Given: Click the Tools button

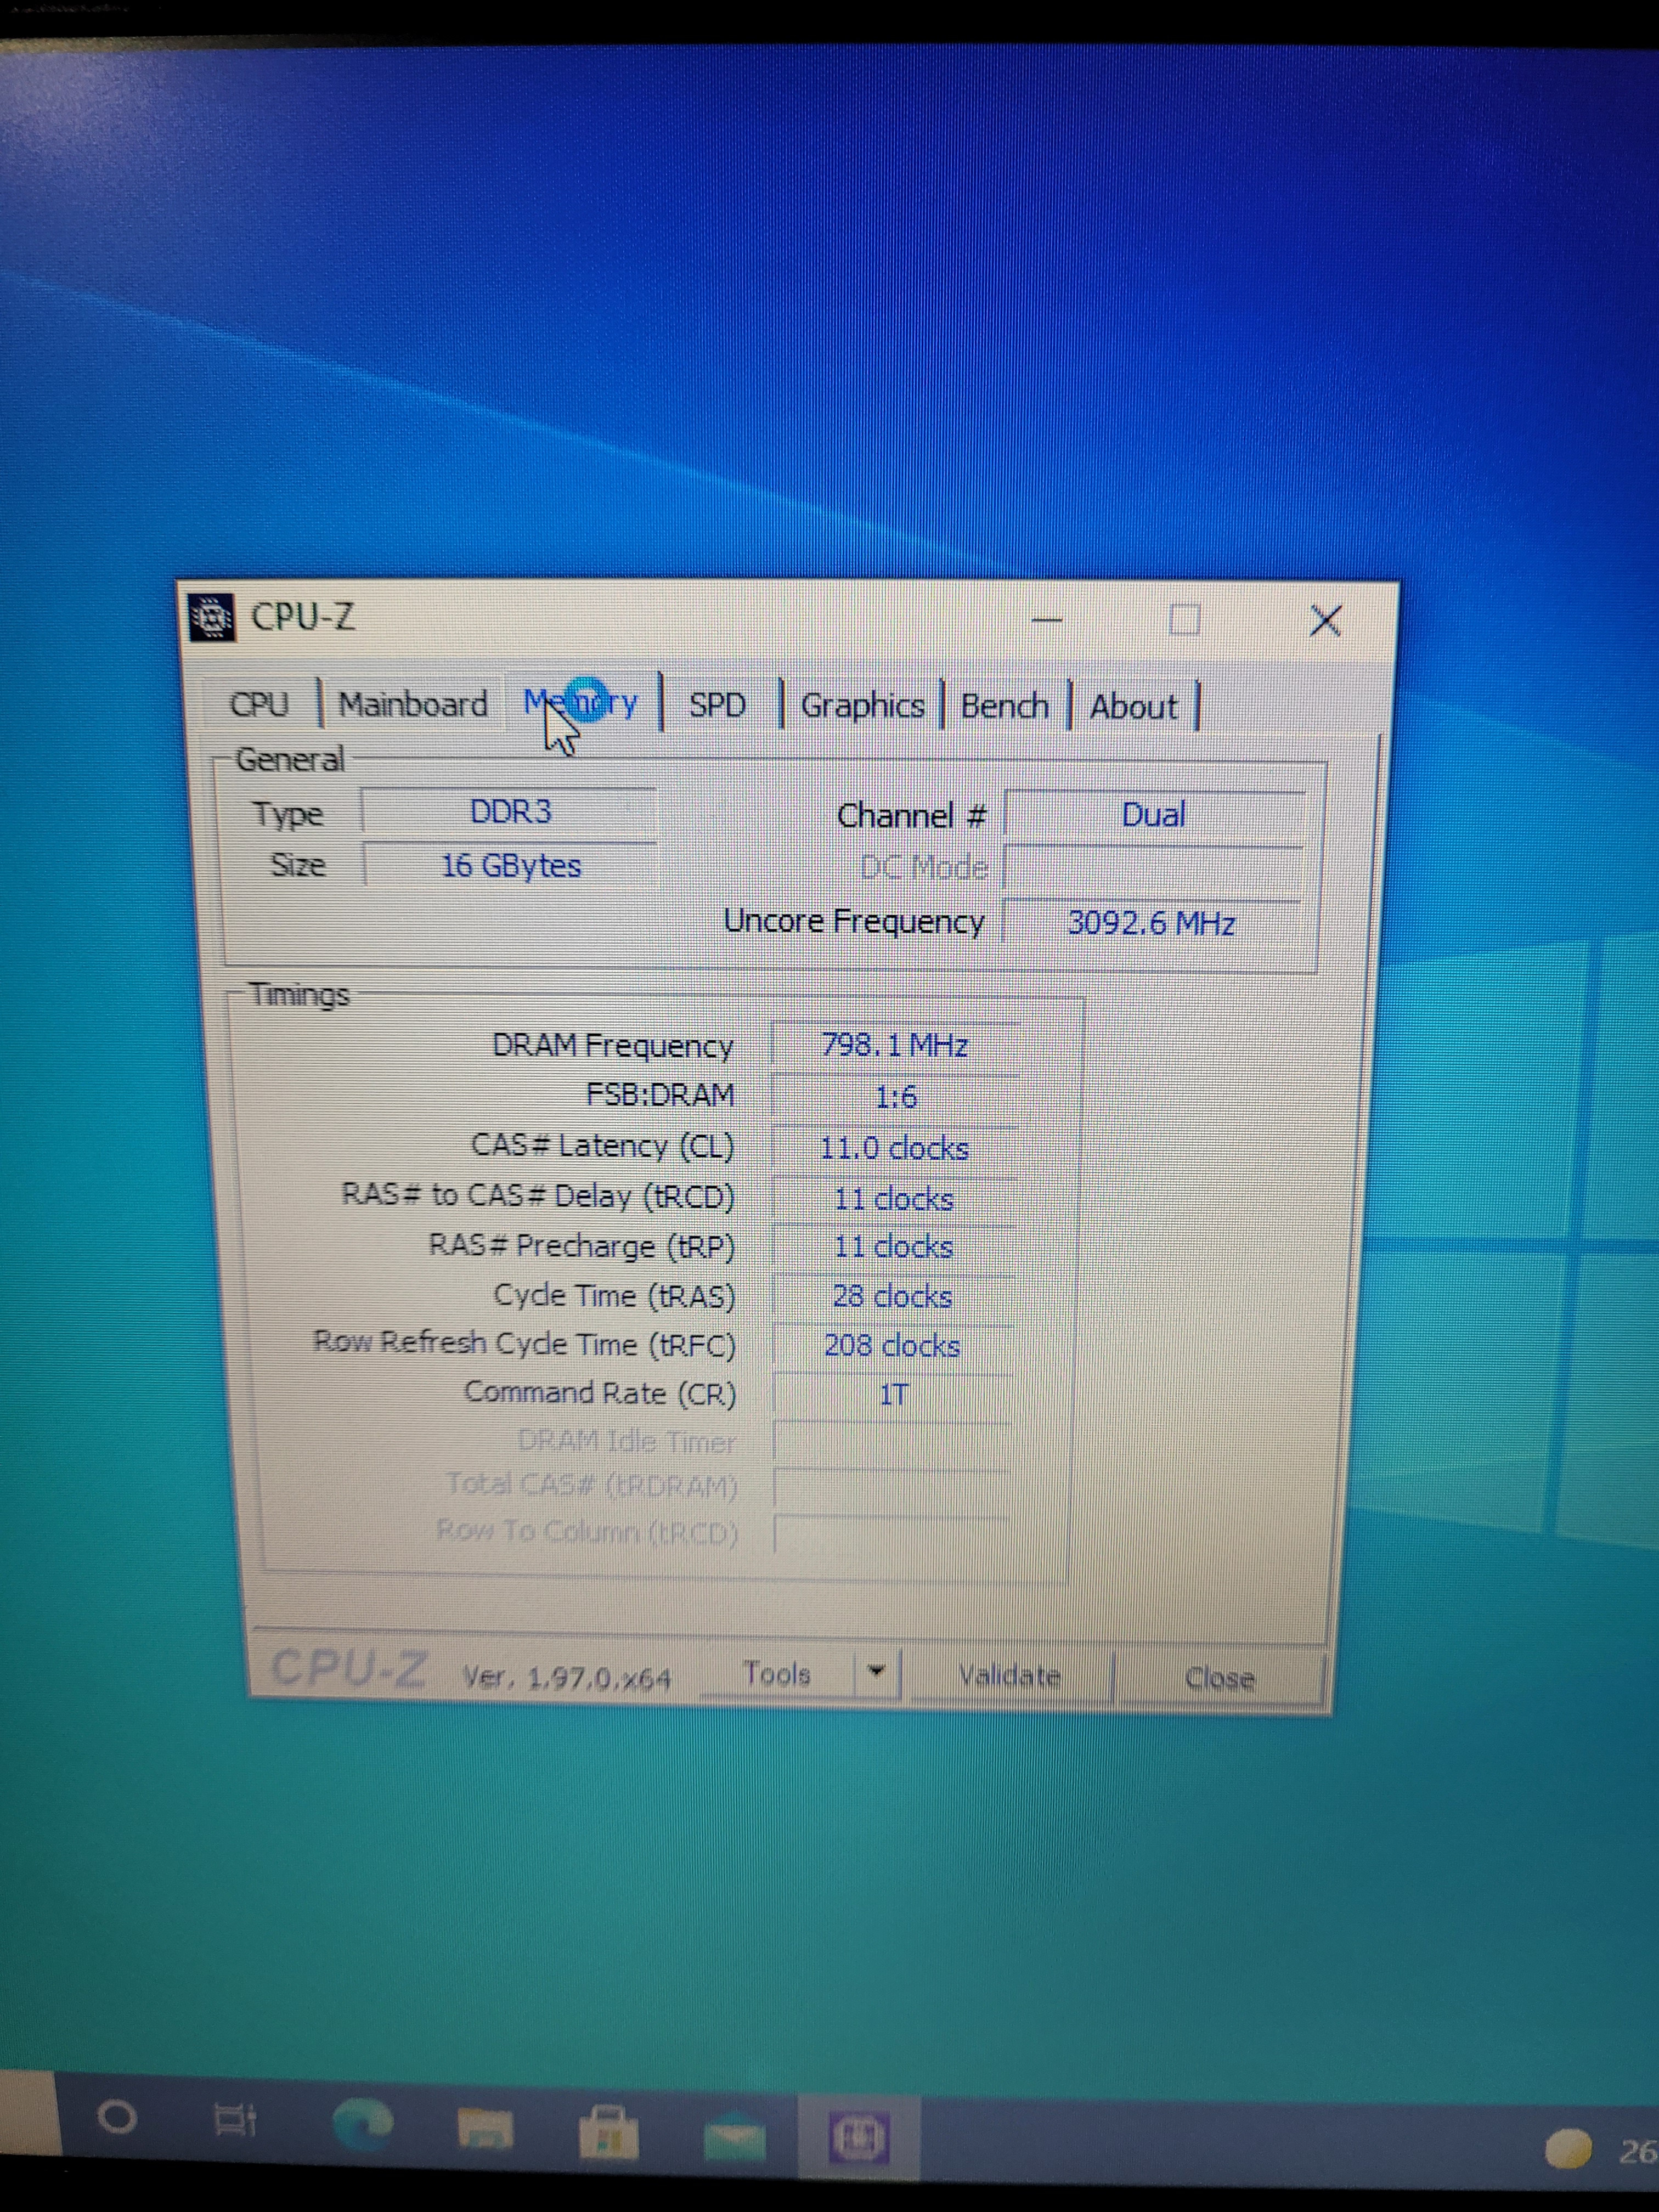Looking at the screenshot, I should click(x=777, y=1674).
